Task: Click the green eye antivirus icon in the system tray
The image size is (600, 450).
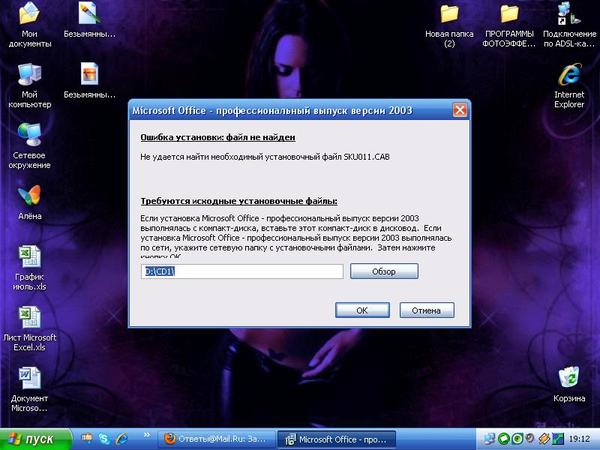Action: (x=517, y=439)
